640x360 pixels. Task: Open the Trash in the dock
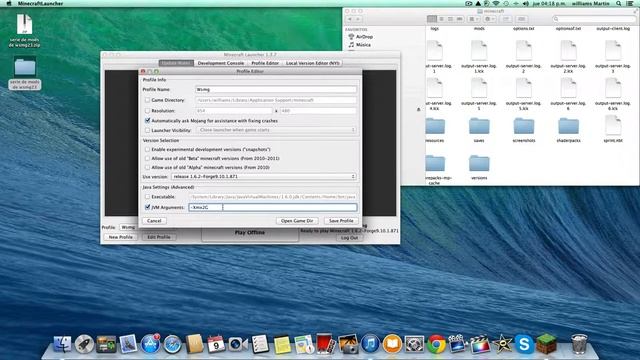point(579,344)
